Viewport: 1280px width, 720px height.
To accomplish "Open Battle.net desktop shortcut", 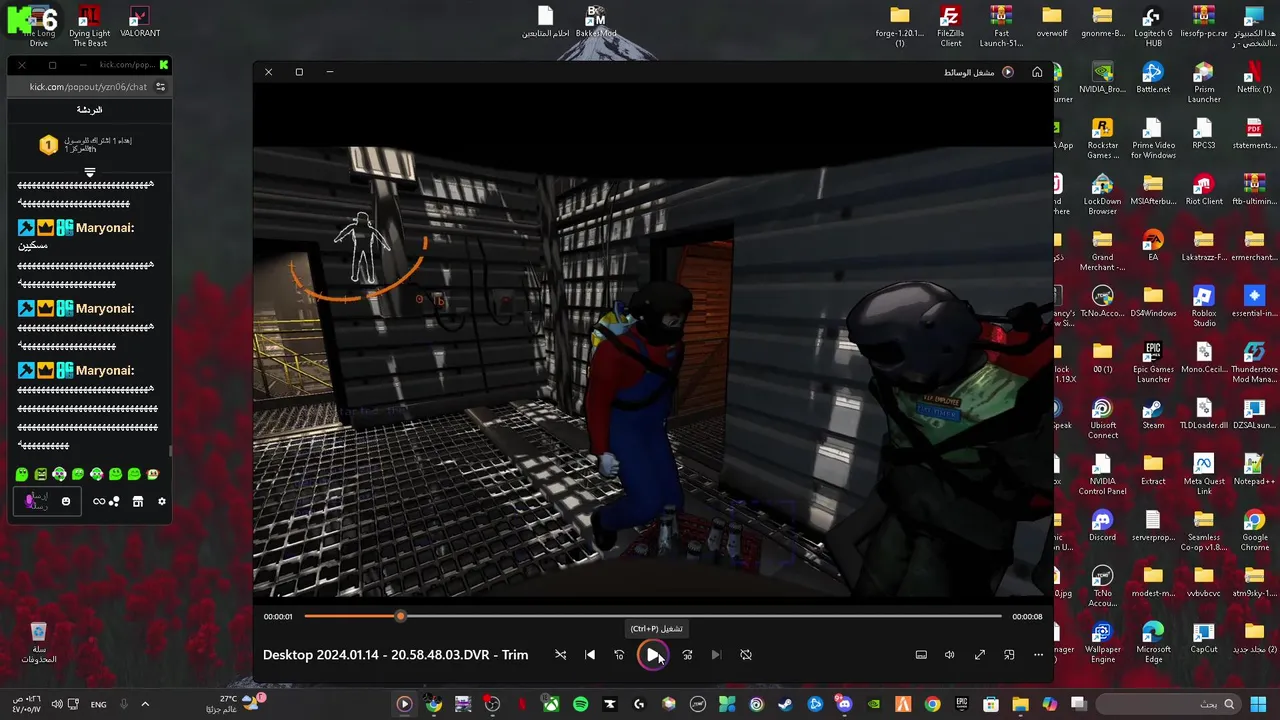I will click(x=1153, y=78).
